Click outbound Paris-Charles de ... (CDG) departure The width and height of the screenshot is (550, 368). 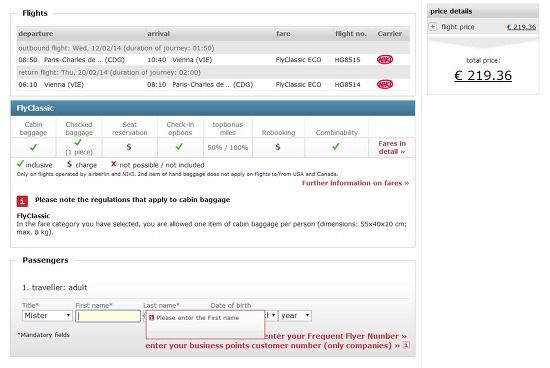point(84,60)
